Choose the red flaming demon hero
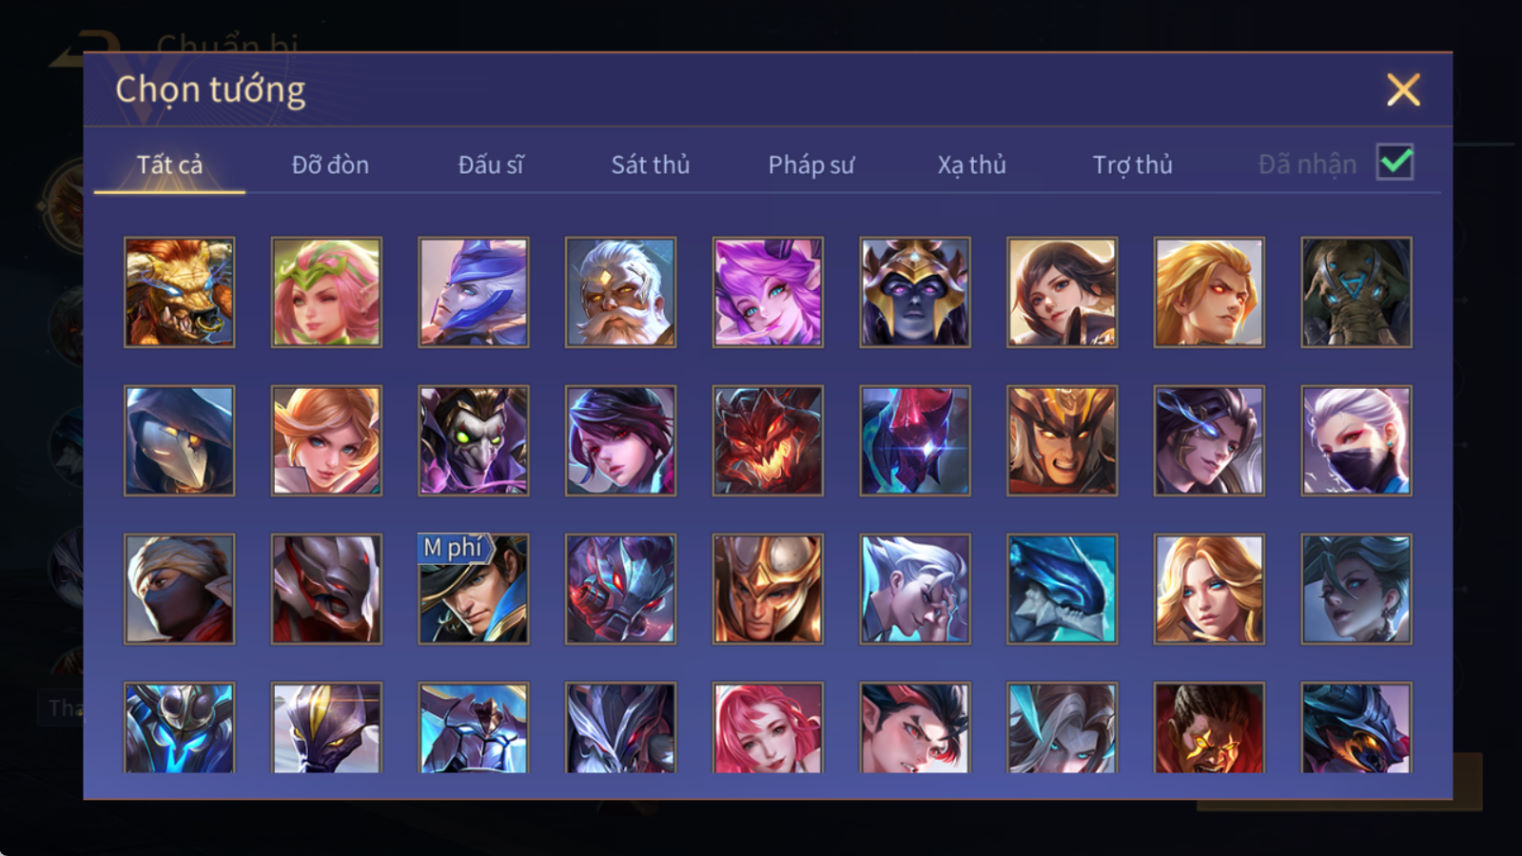The width and height of the screenshot is (1522, 856). [x=767, y=441]
